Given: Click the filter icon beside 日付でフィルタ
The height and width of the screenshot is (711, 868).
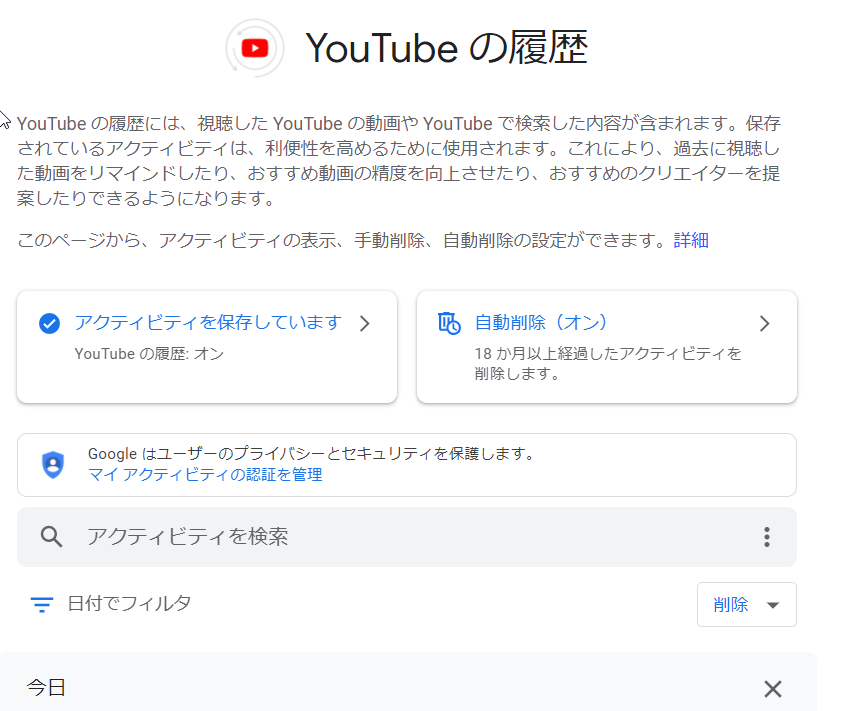Looking at the screenshot, I should point(40,604).
